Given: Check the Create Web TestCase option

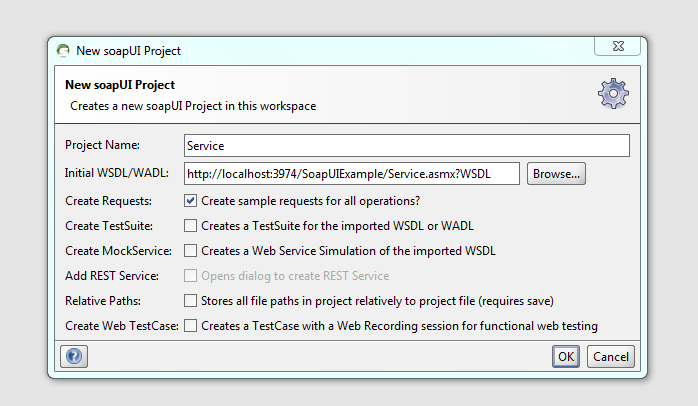Looking at the screenshot, I should [191, 325].
